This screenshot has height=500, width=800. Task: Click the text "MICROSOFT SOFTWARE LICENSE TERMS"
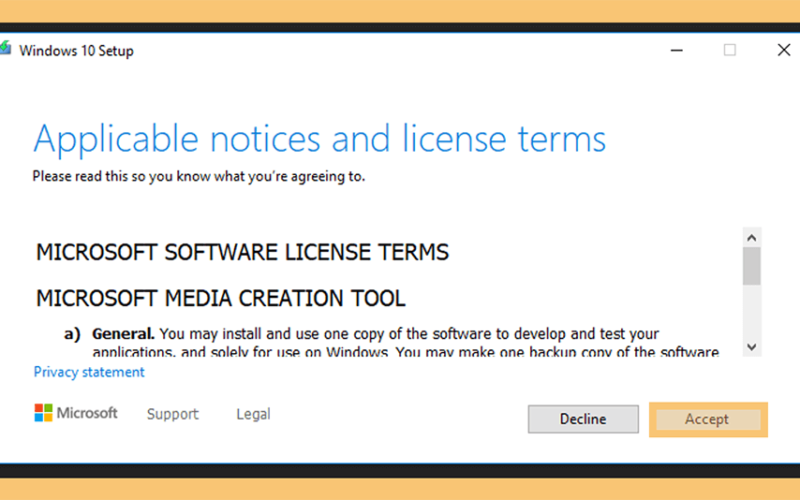242,252
